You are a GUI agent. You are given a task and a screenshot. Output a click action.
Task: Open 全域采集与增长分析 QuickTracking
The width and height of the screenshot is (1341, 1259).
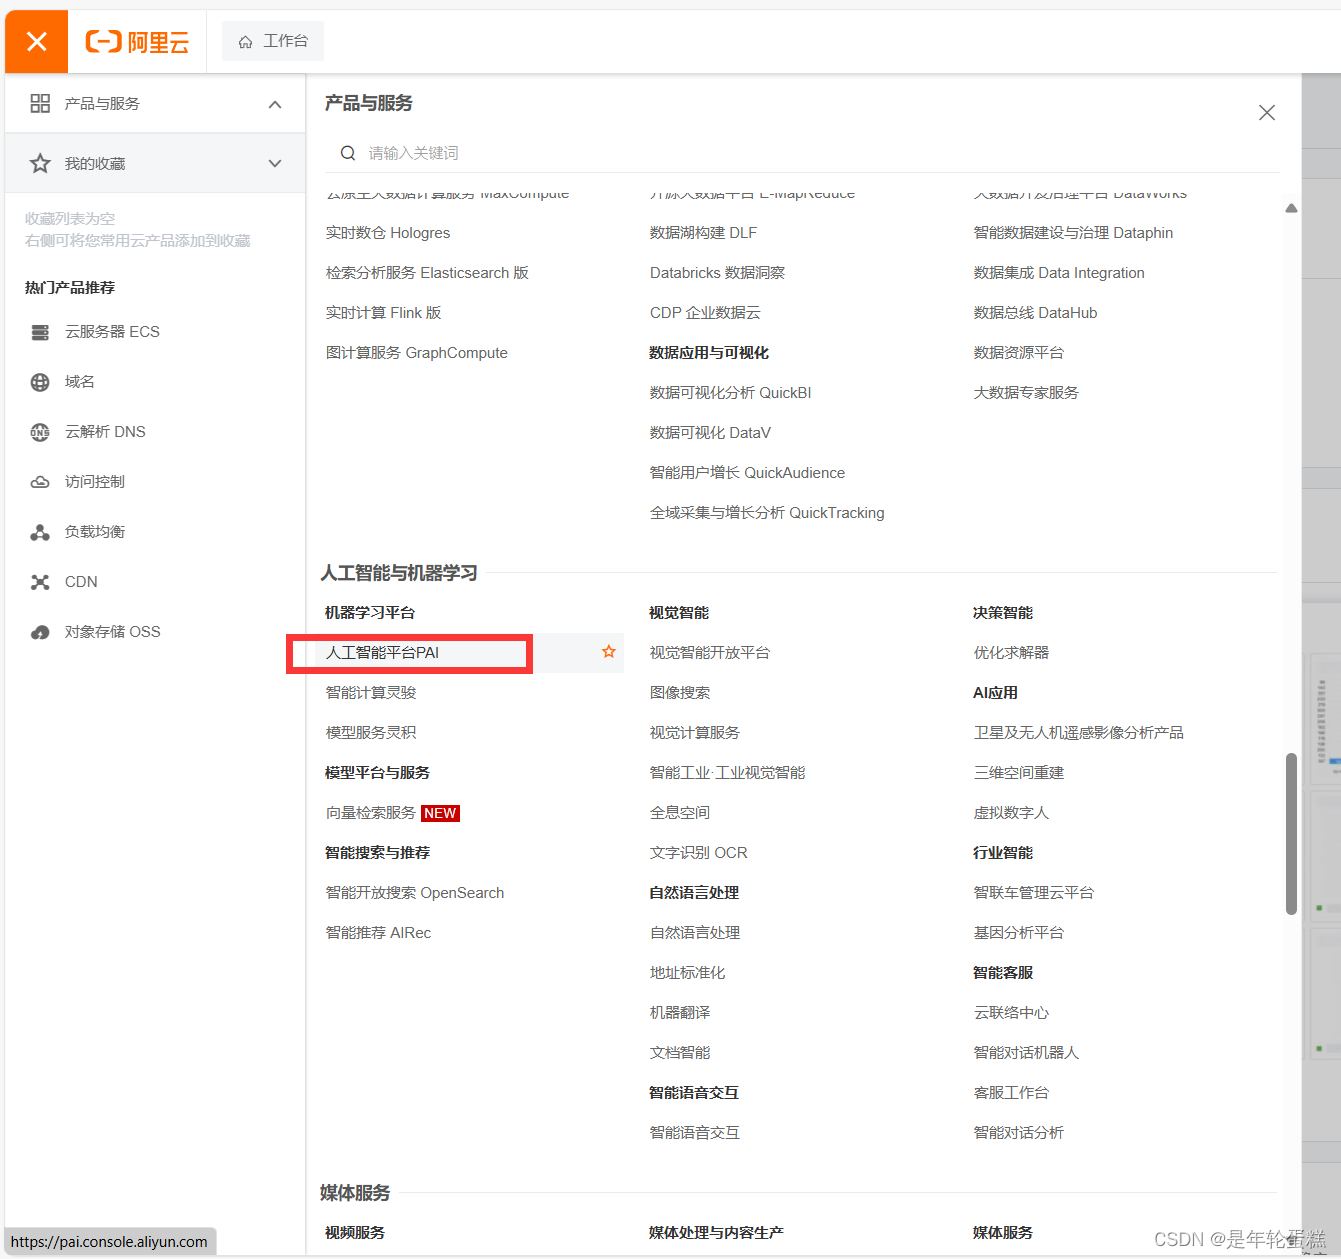click(767, 513)
